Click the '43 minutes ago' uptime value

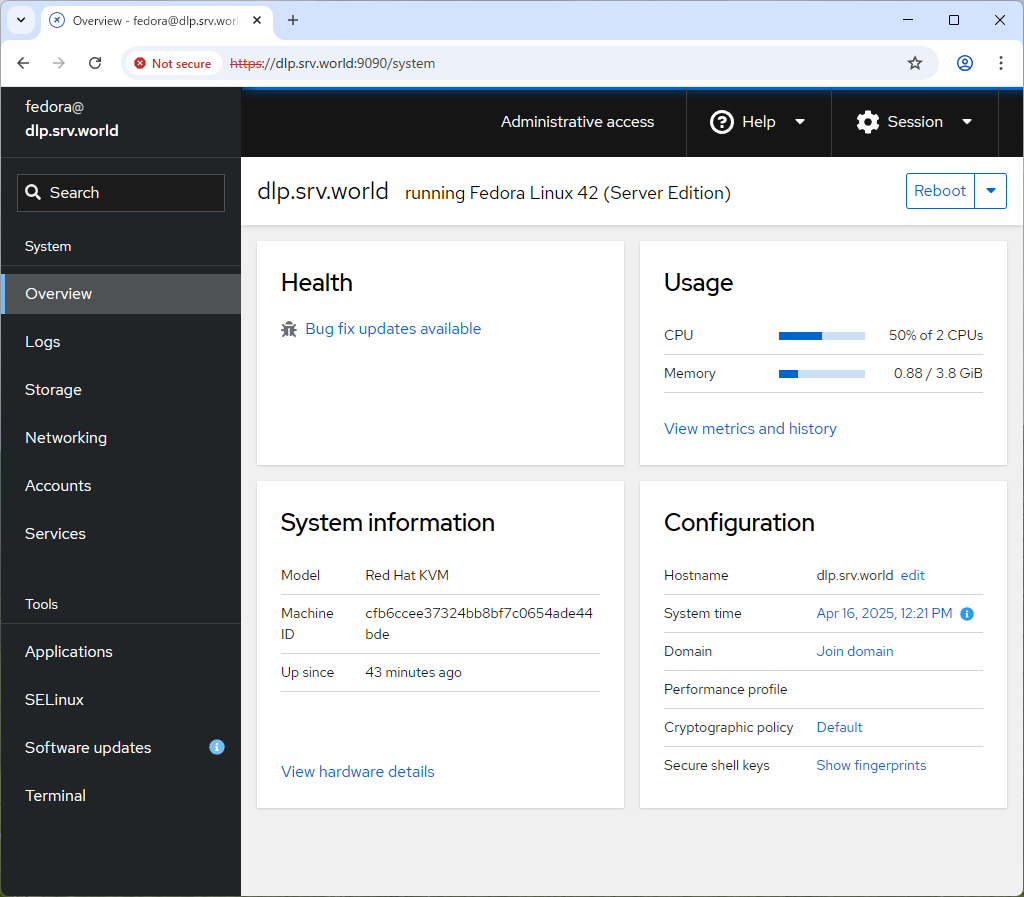(x=413, y=672)
